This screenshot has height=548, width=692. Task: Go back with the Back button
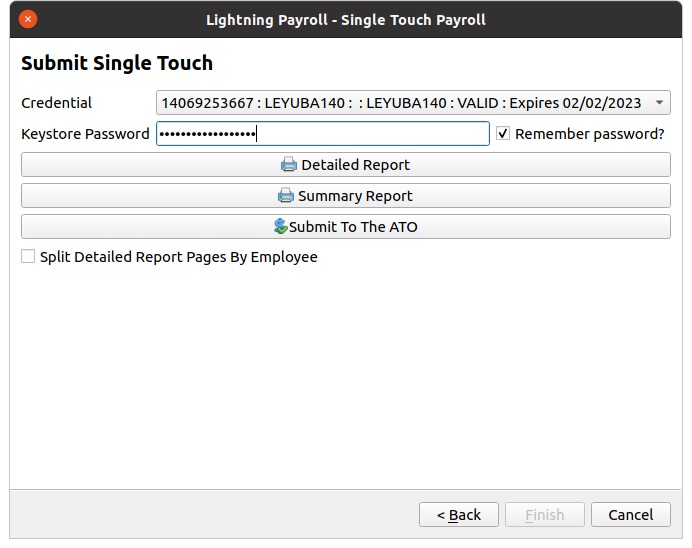click(x=459, y=514)
